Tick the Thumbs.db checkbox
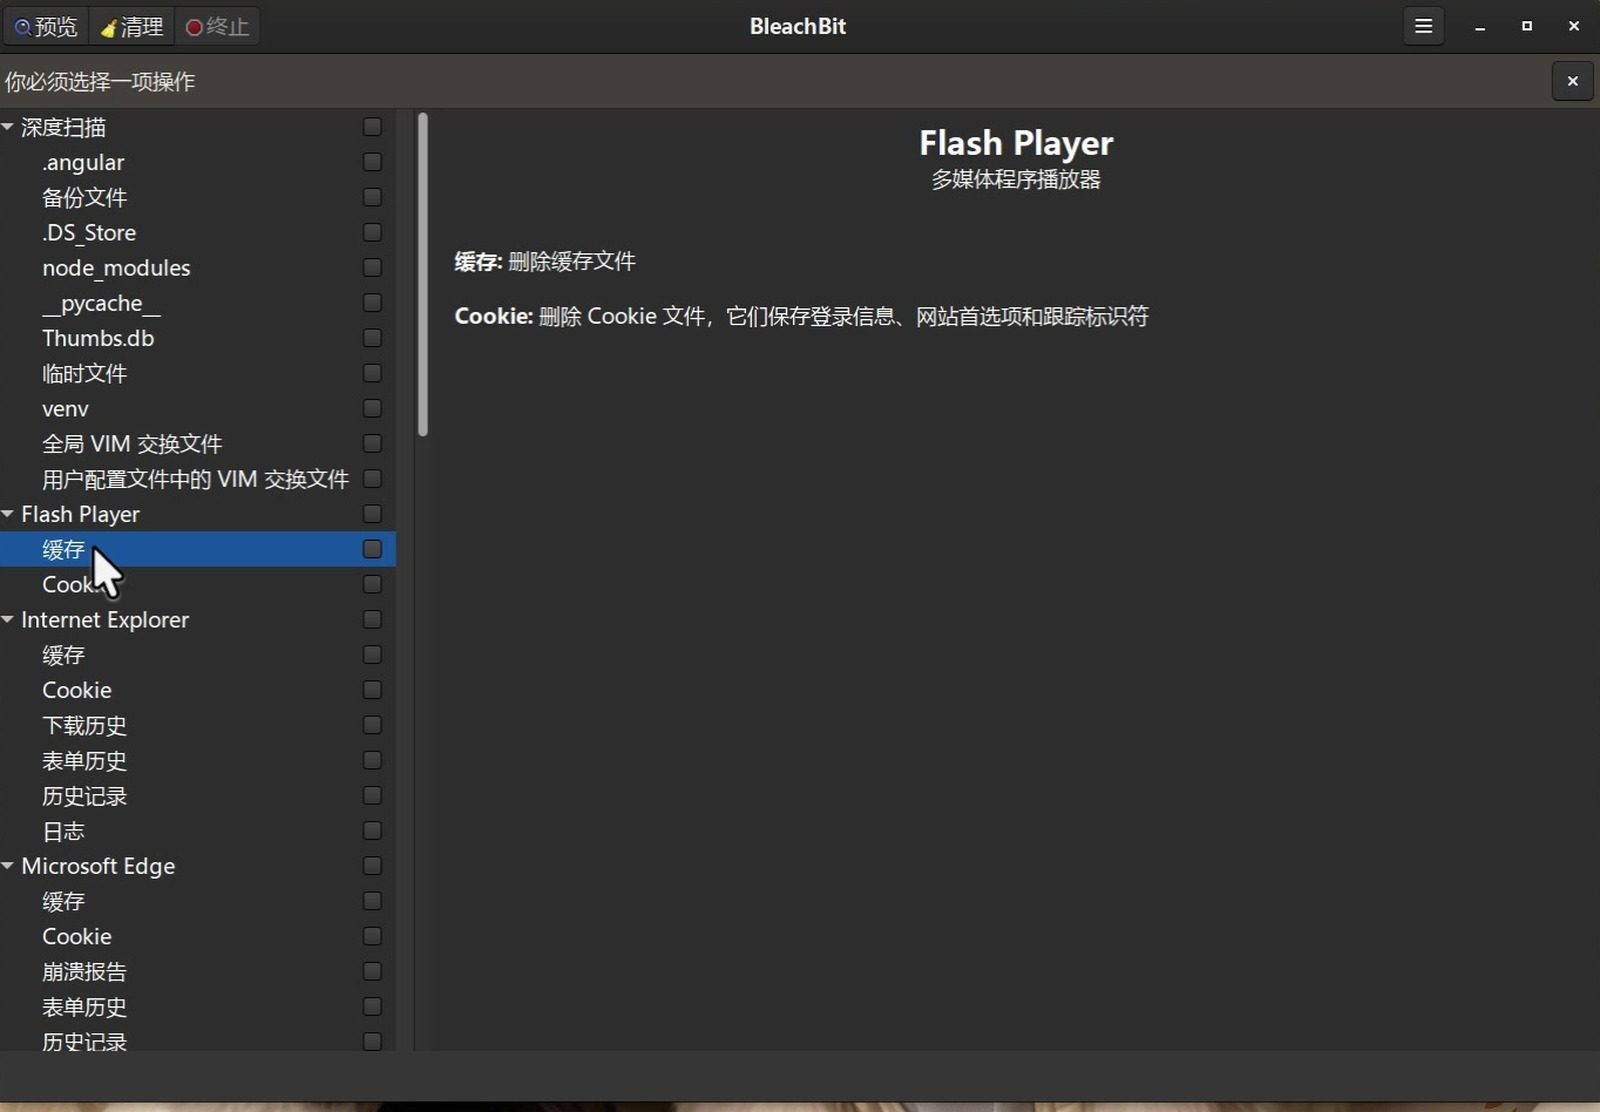This screenshot has width=1600, height=1112. (372, 338)
